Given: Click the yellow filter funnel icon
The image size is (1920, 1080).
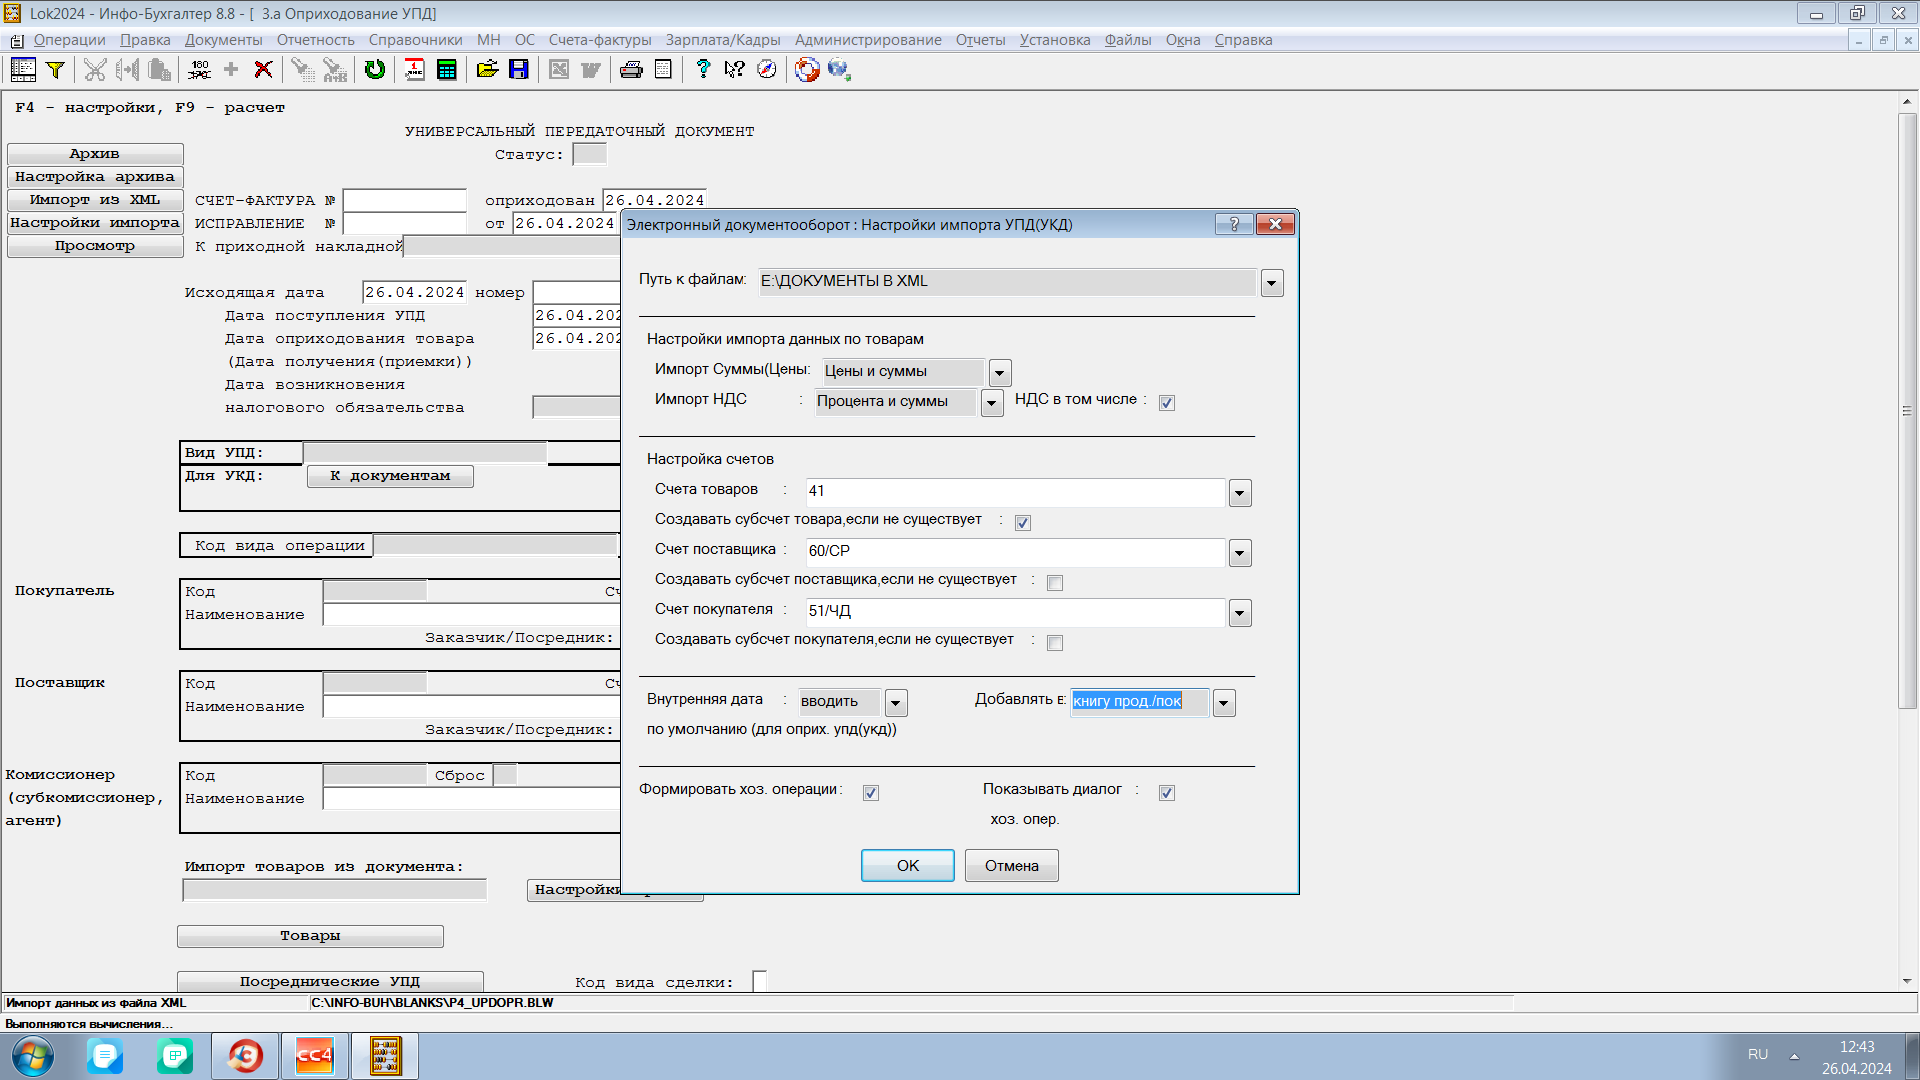Looking at the screenshot, I should click(56, 69).
